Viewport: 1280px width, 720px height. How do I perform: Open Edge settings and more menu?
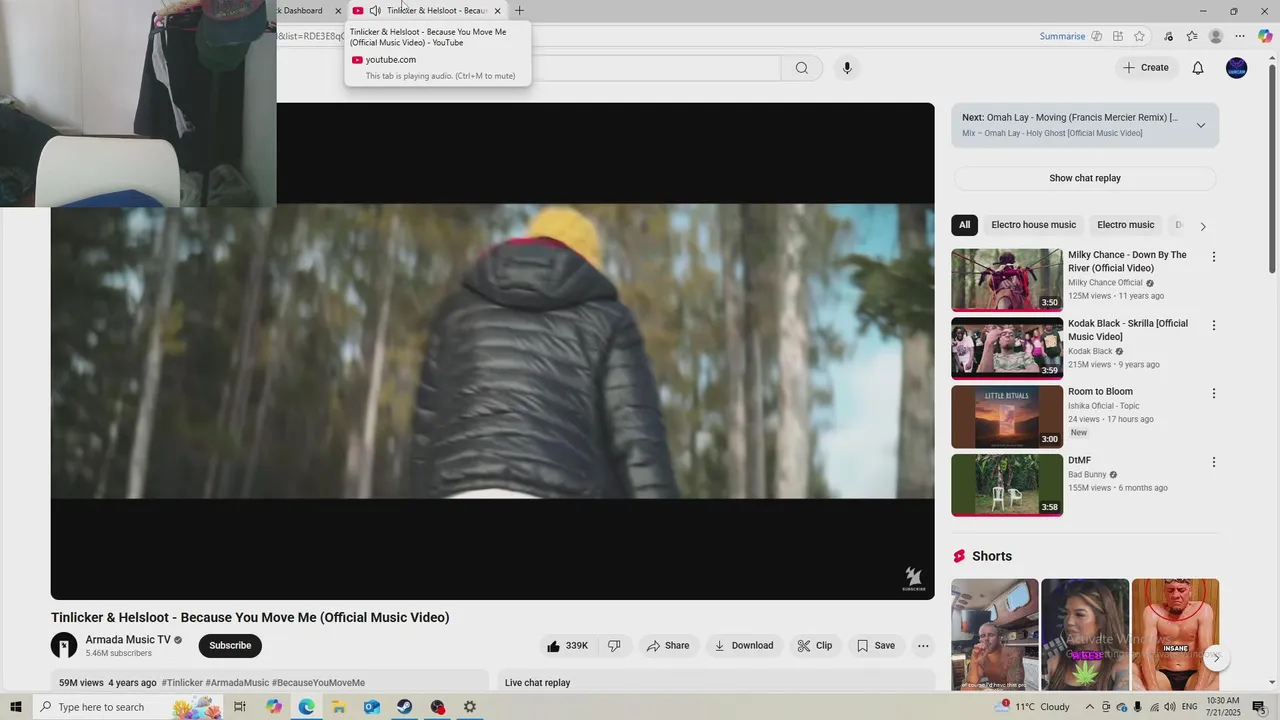[1240, 36]
